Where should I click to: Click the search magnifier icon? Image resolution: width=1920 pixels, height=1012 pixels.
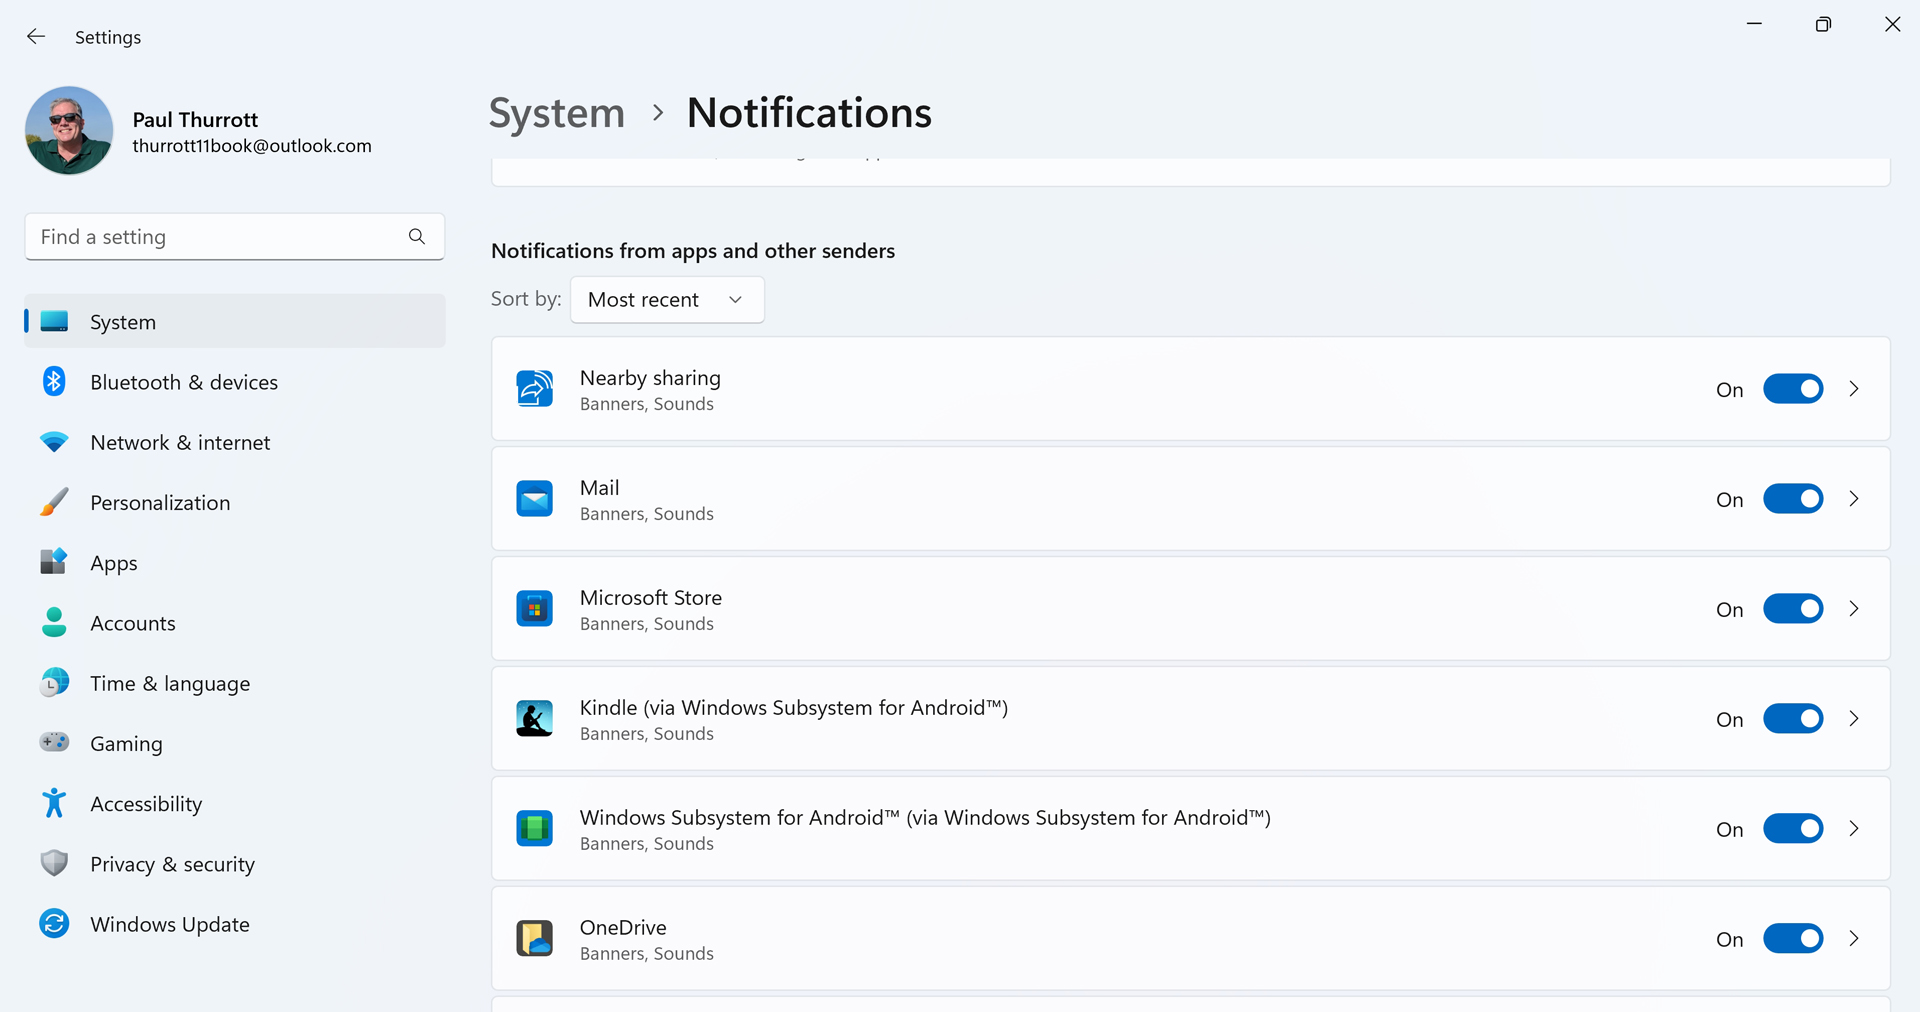(x=417, y=236)
